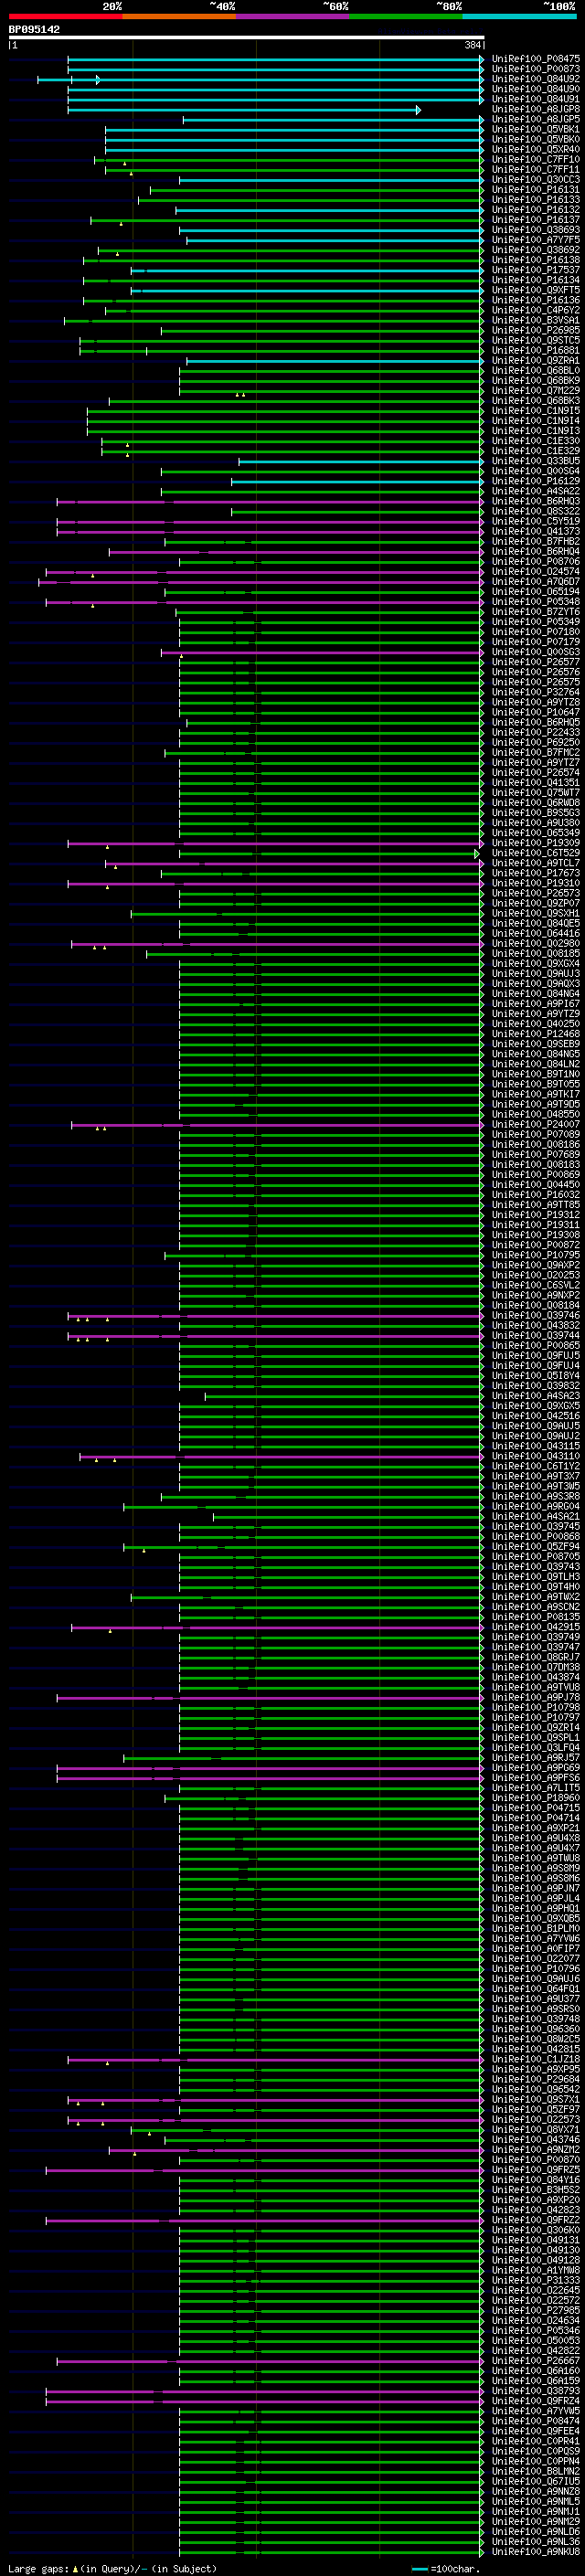The height and width of the screenshot is (2576, 585).
Task: Select hit UniRef100_B3H5S2
Action: point(536,2190)
